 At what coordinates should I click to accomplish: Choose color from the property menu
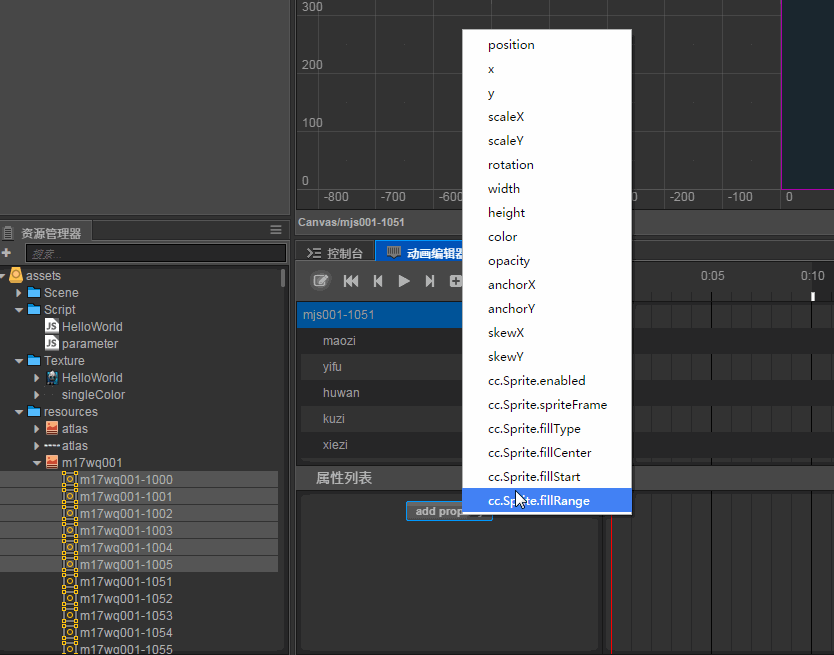tap(547, 237)
